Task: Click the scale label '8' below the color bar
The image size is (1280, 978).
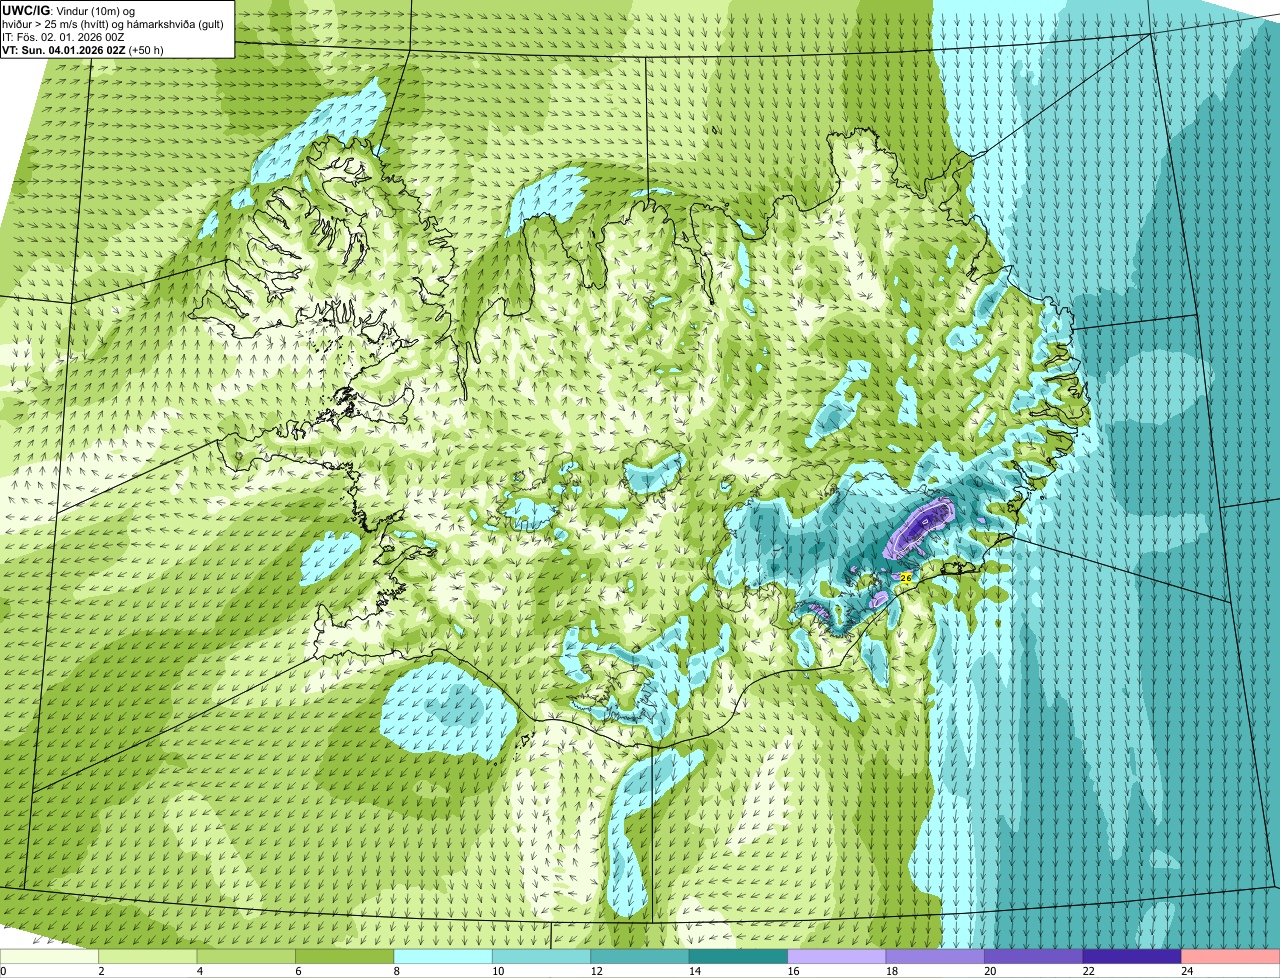Action: tap(396, 971)
